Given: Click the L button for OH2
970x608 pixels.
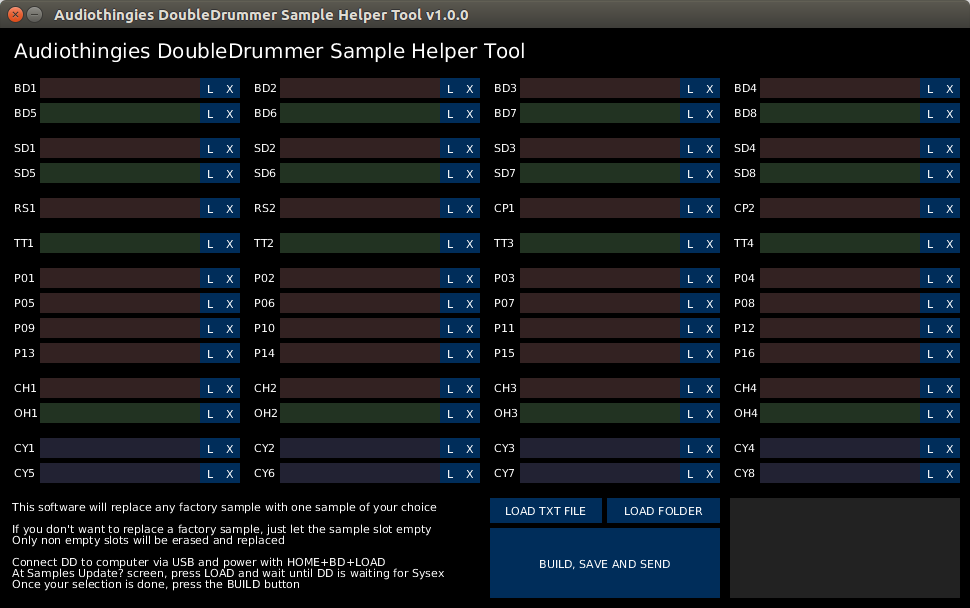Looking at the screenshot, I should tap(450, 413).
